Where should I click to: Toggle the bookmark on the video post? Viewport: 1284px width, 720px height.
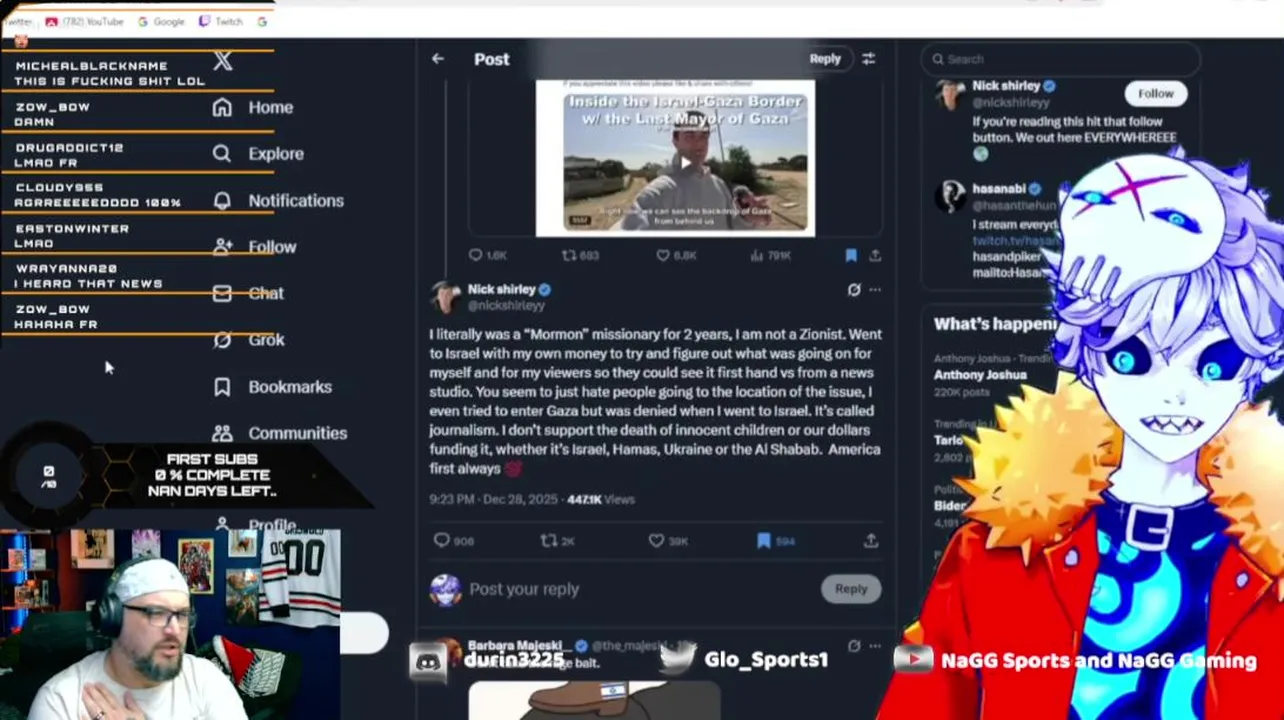pyautogui.click(x=851, y=256)
